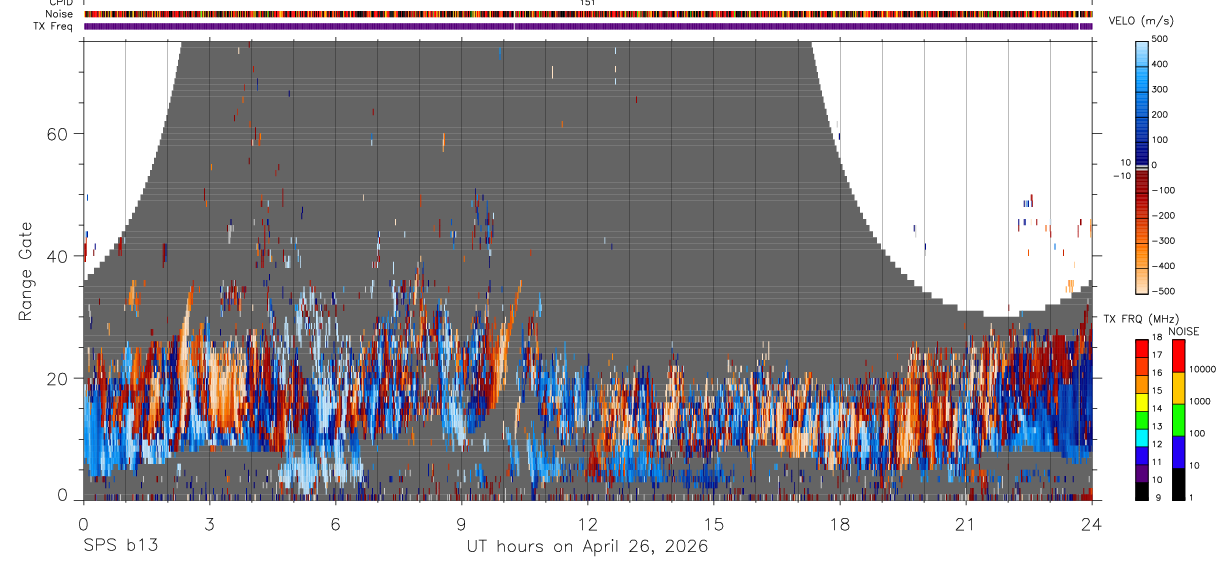
Task: Click the 'SPS b13' radar beam label
Action: 120,546
